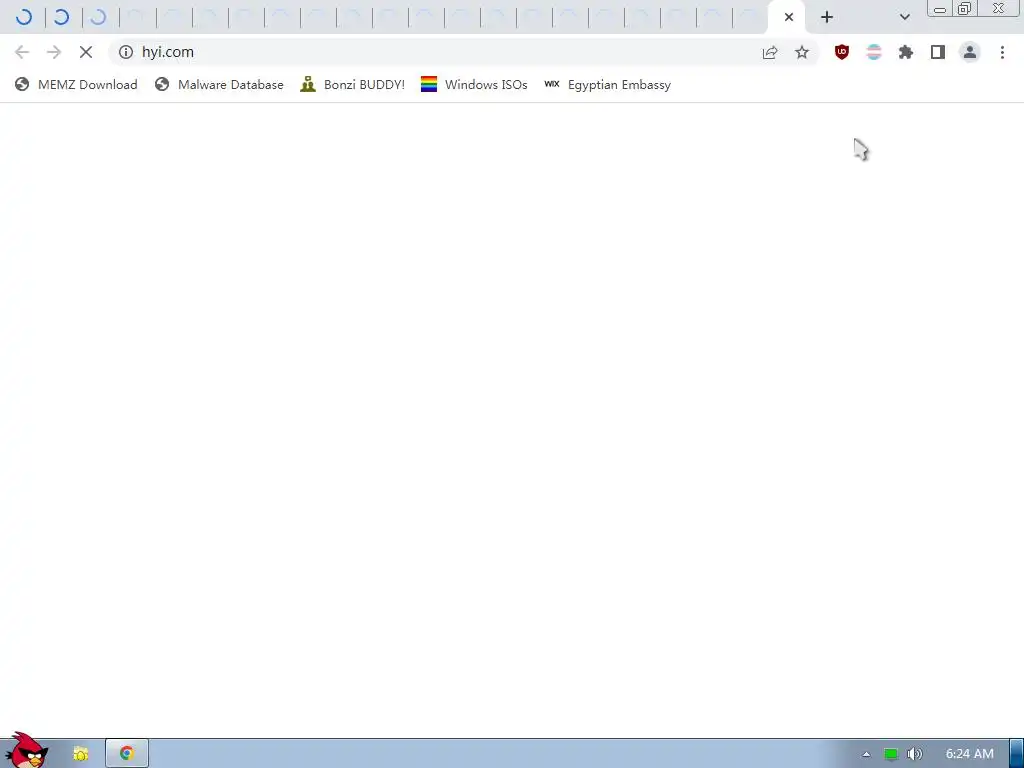This screenshot has height=768, width=1024.
Task: Open Bonzi BUDDY! bookmark
Action: [353, 84]
